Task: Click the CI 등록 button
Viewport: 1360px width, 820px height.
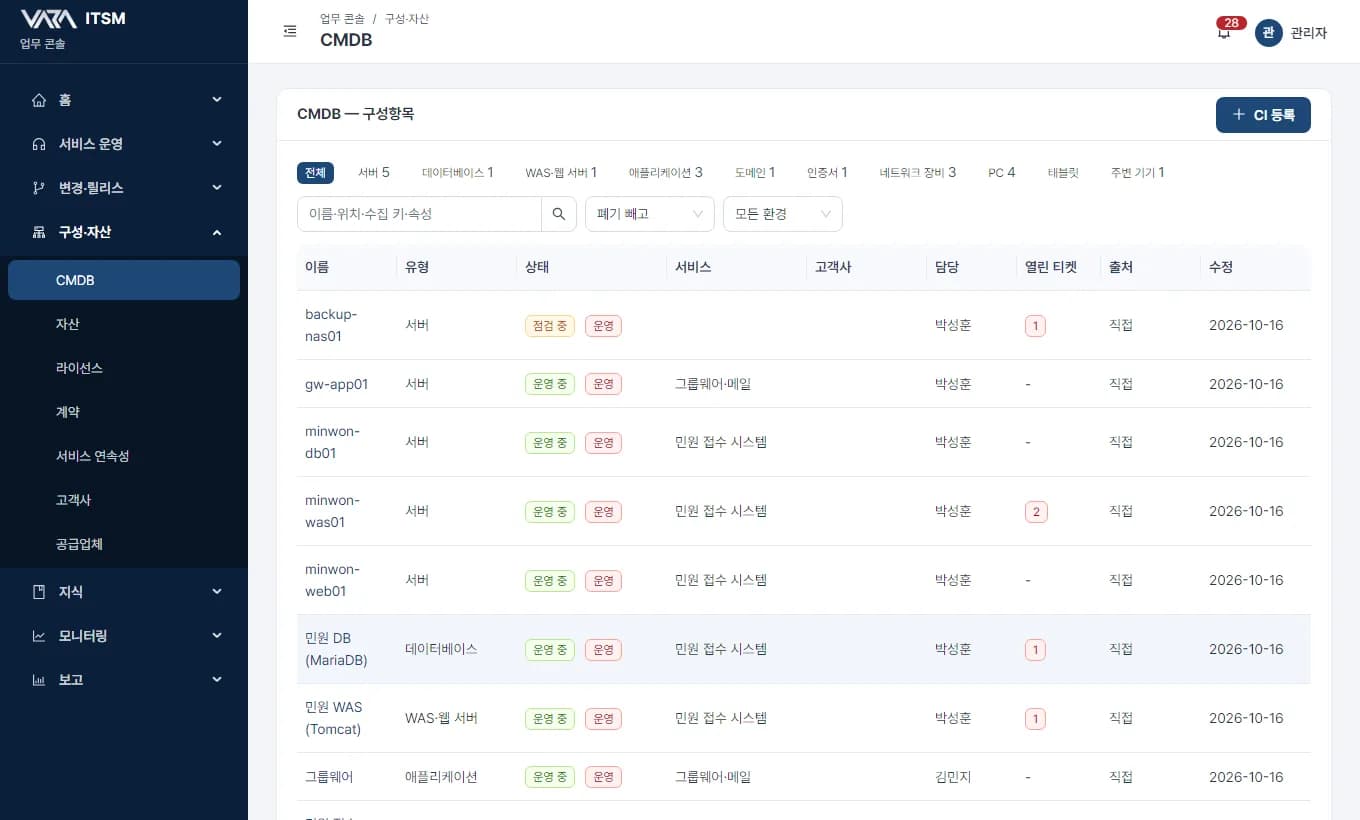Action: [x=1263, y=115]
